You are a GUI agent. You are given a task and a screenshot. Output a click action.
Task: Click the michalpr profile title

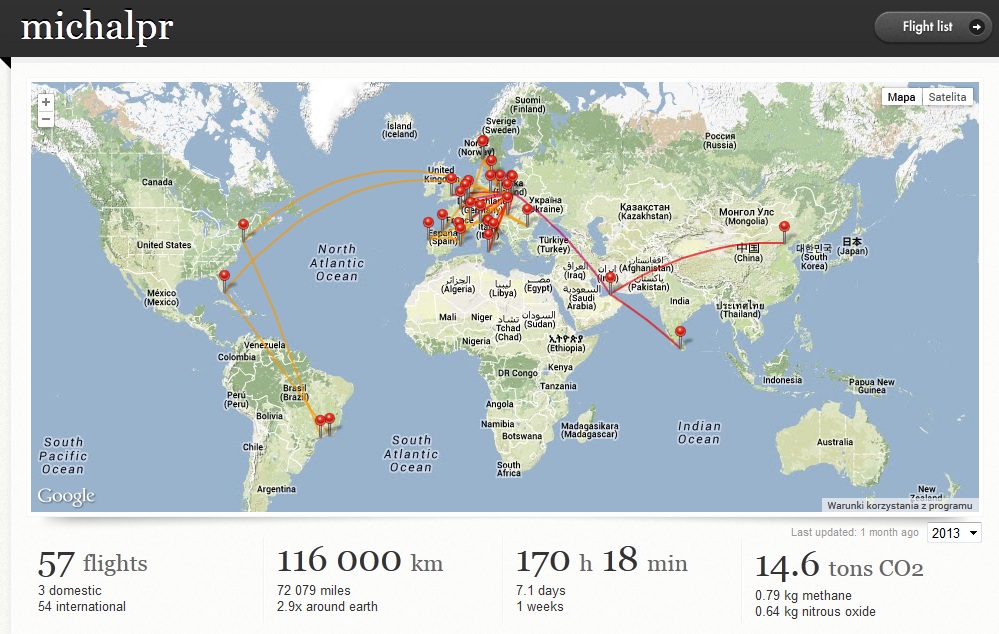click(97, 27)
